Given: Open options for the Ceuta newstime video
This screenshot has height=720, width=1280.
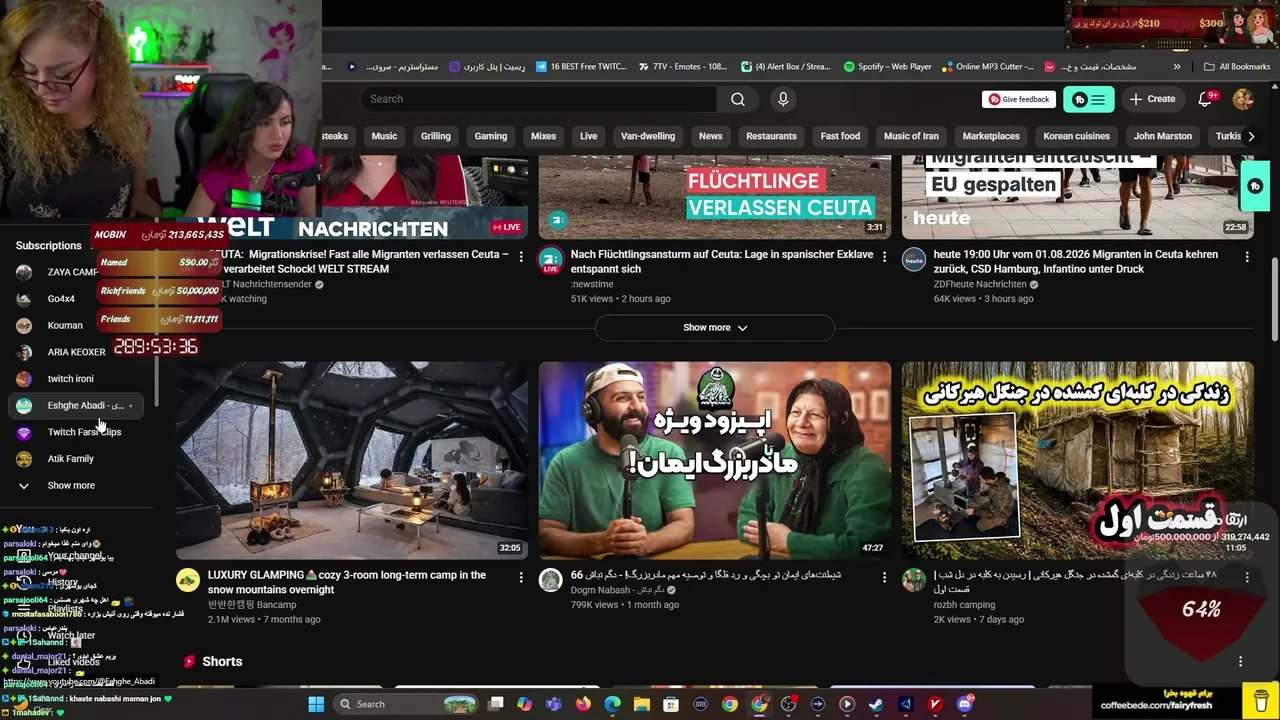Looking at the screenshot, I should click(x=884, y=257).
